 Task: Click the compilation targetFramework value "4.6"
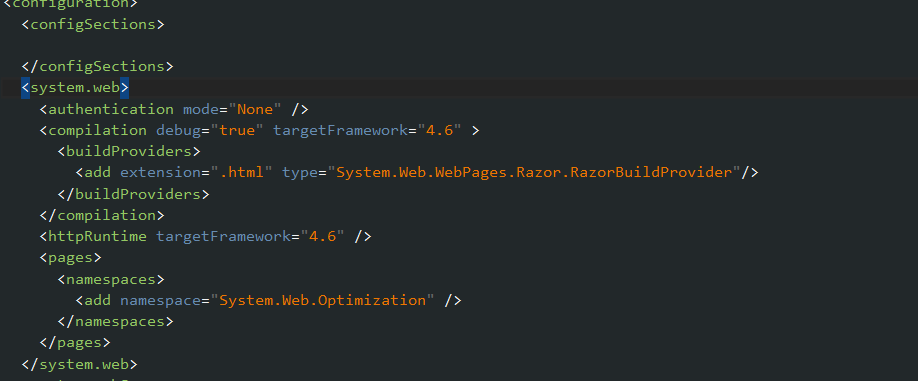(x=439, y=131)
